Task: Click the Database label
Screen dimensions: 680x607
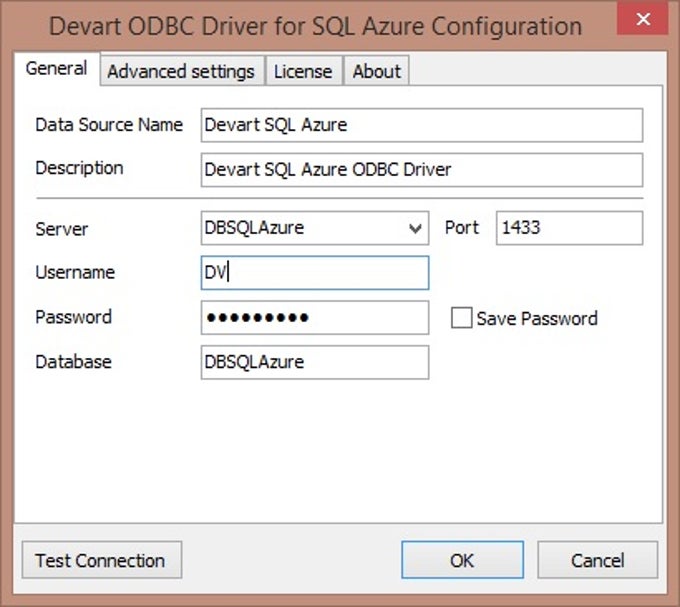Action: click(x=73, y=362)
